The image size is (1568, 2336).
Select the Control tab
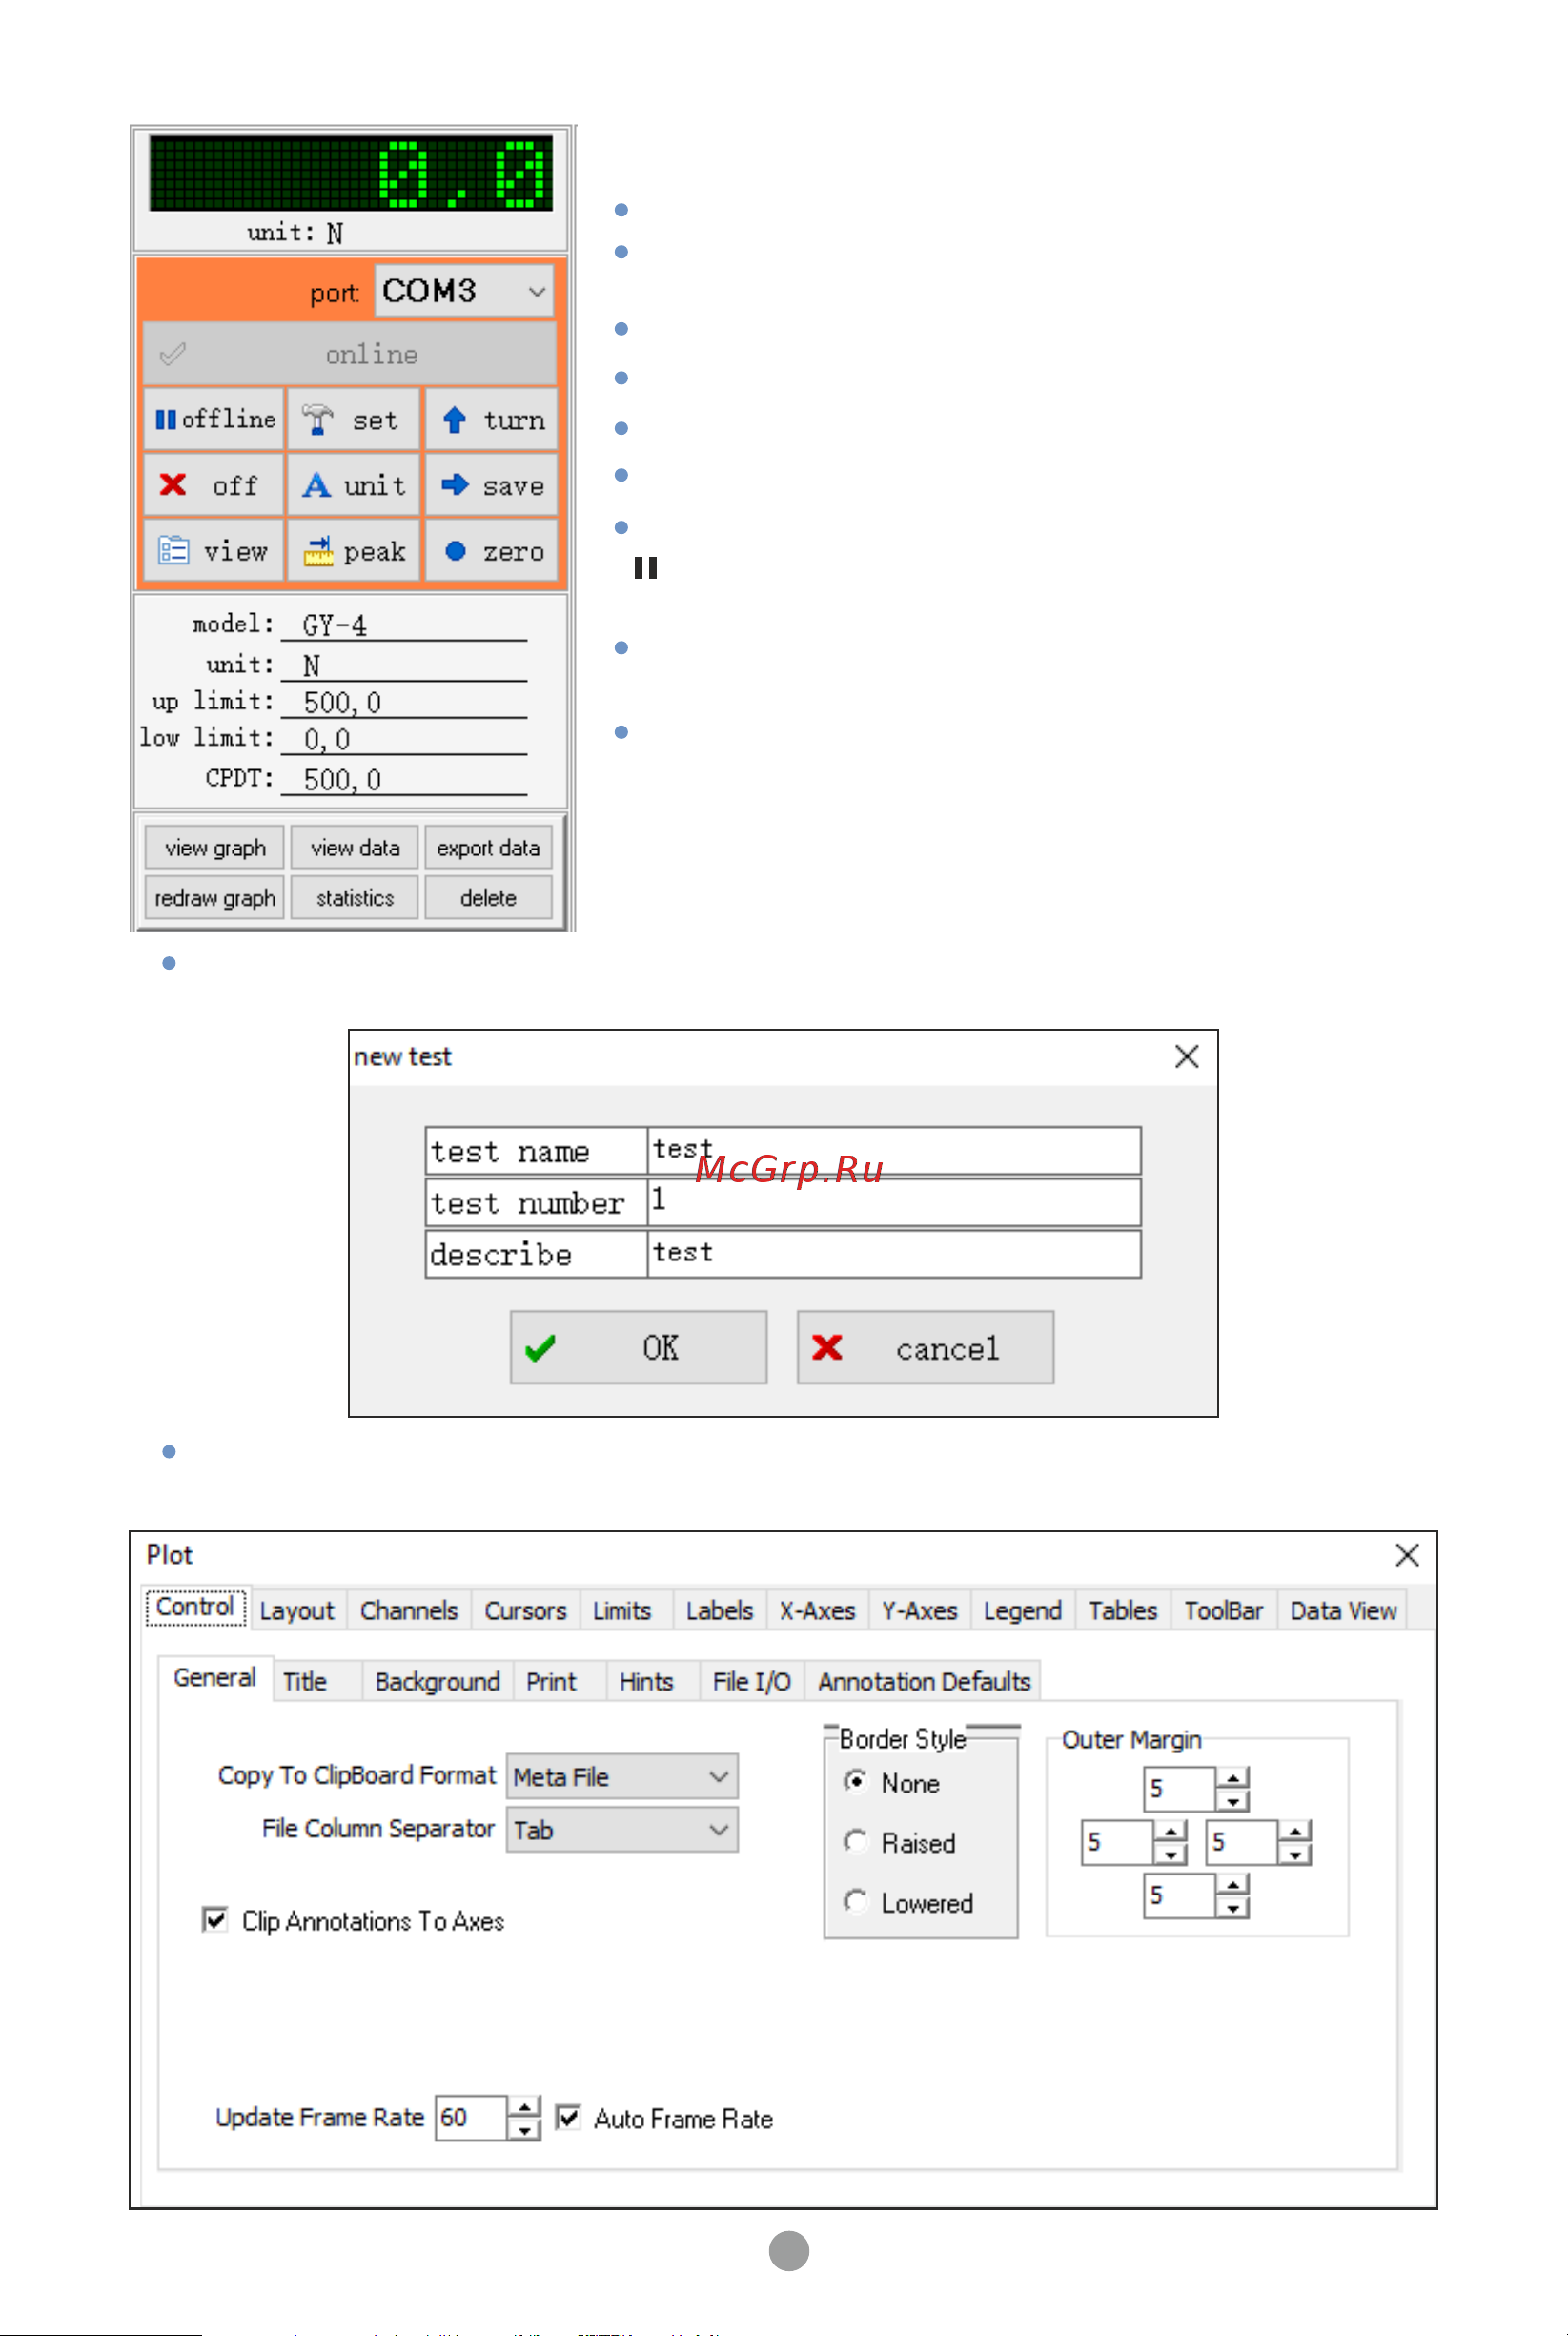[196, 1607]
